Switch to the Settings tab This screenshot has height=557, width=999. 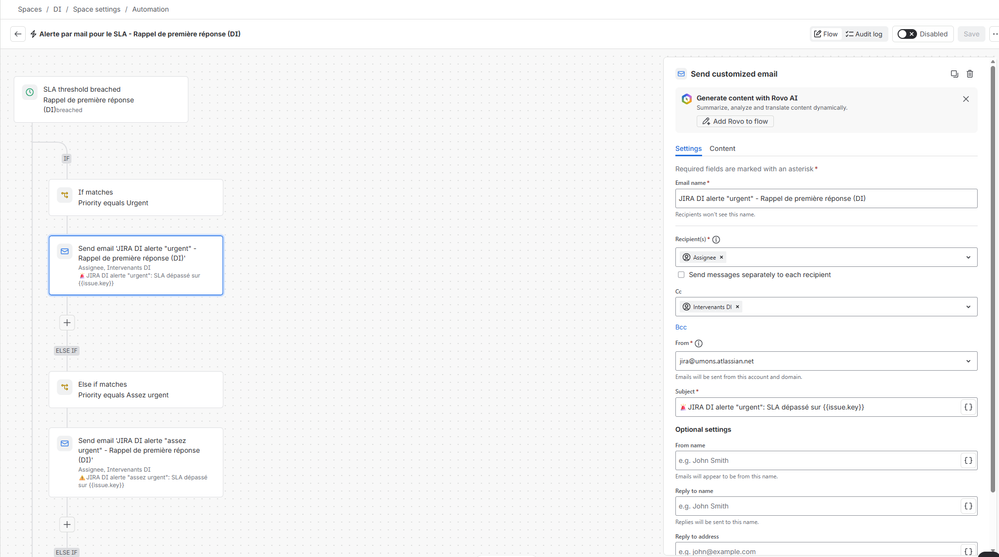click(688, 148)
